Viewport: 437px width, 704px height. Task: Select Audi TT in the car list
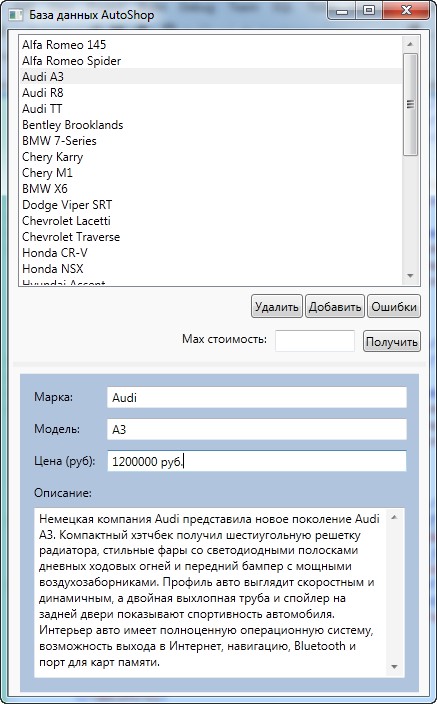[211, 109]
